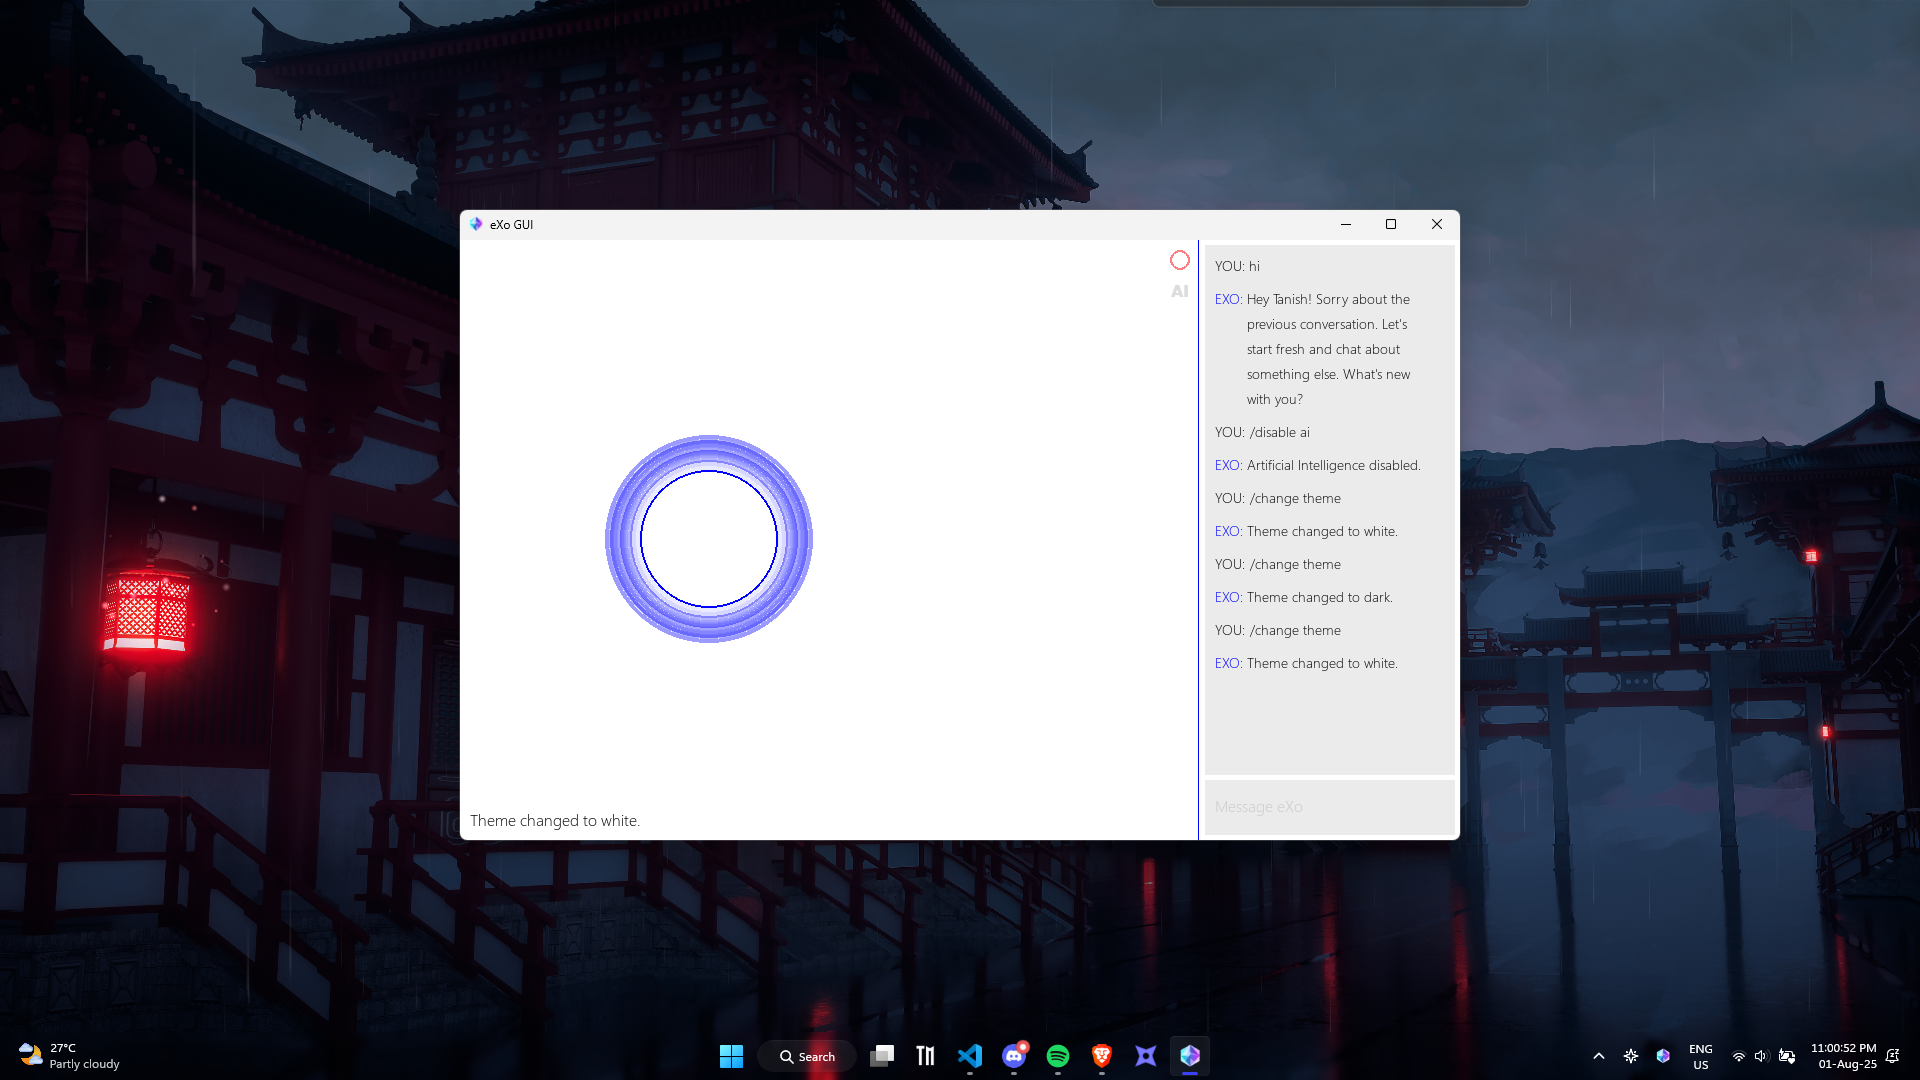Click the eXo GUI title bar app icon

pyautogui.click(x=476, y=224)
